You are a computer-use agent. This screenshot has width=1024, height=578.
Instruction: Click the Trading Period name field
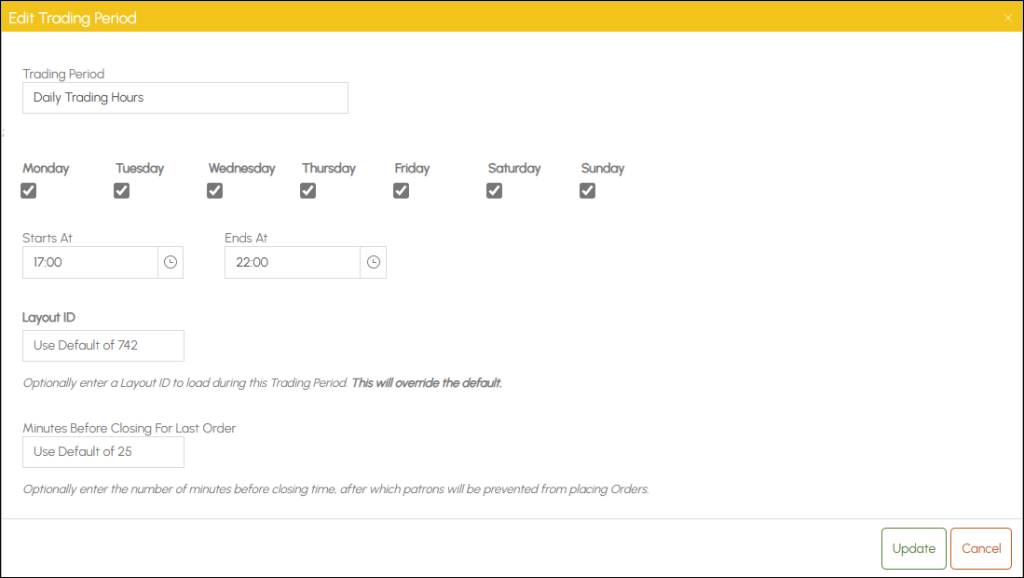click(x=185, y=98)
